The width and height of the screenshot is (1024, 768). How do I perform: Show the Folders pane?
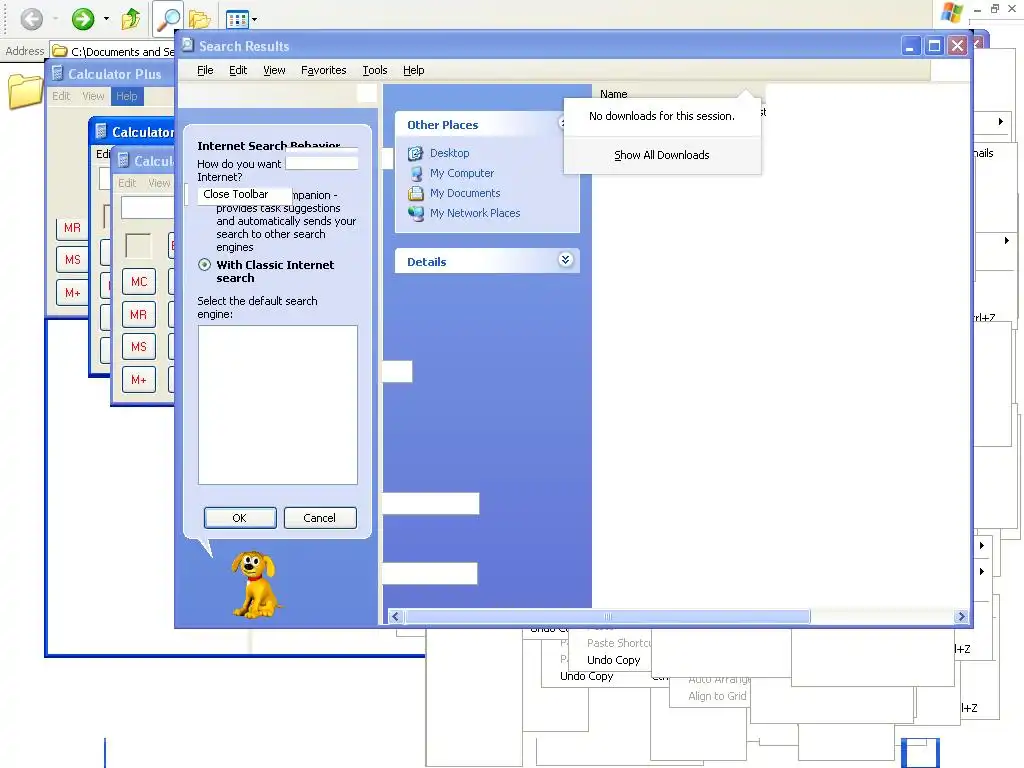point(199,20)
